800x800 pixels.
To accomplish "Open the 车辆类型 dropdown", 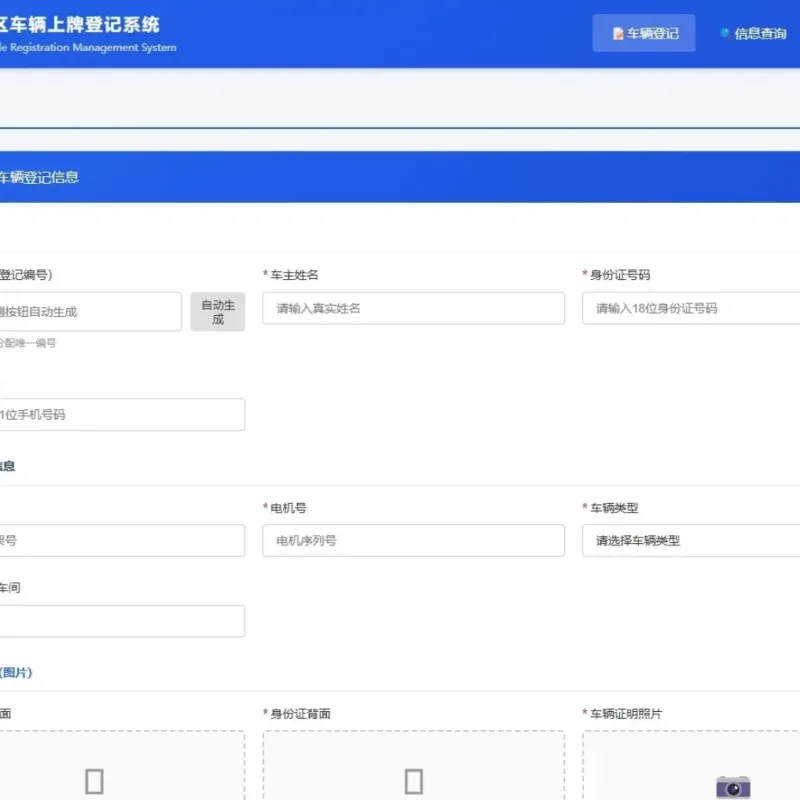I will [x=691, y=540].
